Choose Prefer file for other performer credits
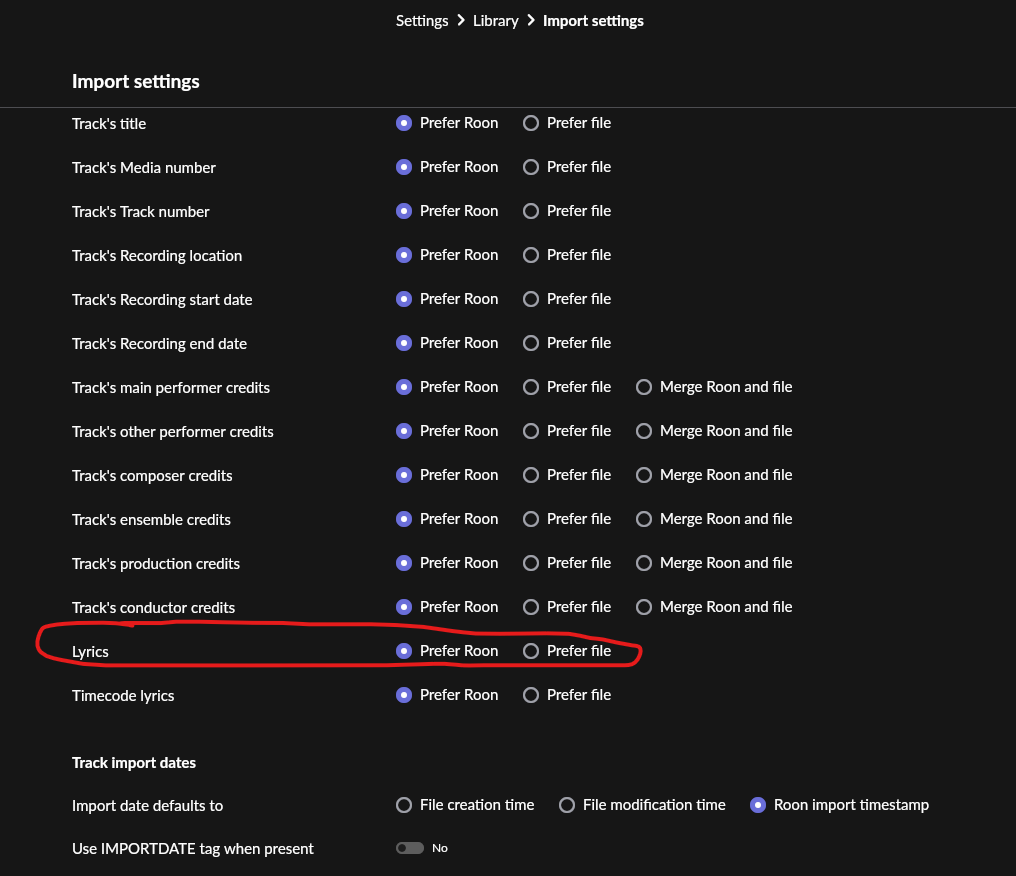The height and width of the screenshot is (876, 1016). pyautogui.click(x=531, y=431)
